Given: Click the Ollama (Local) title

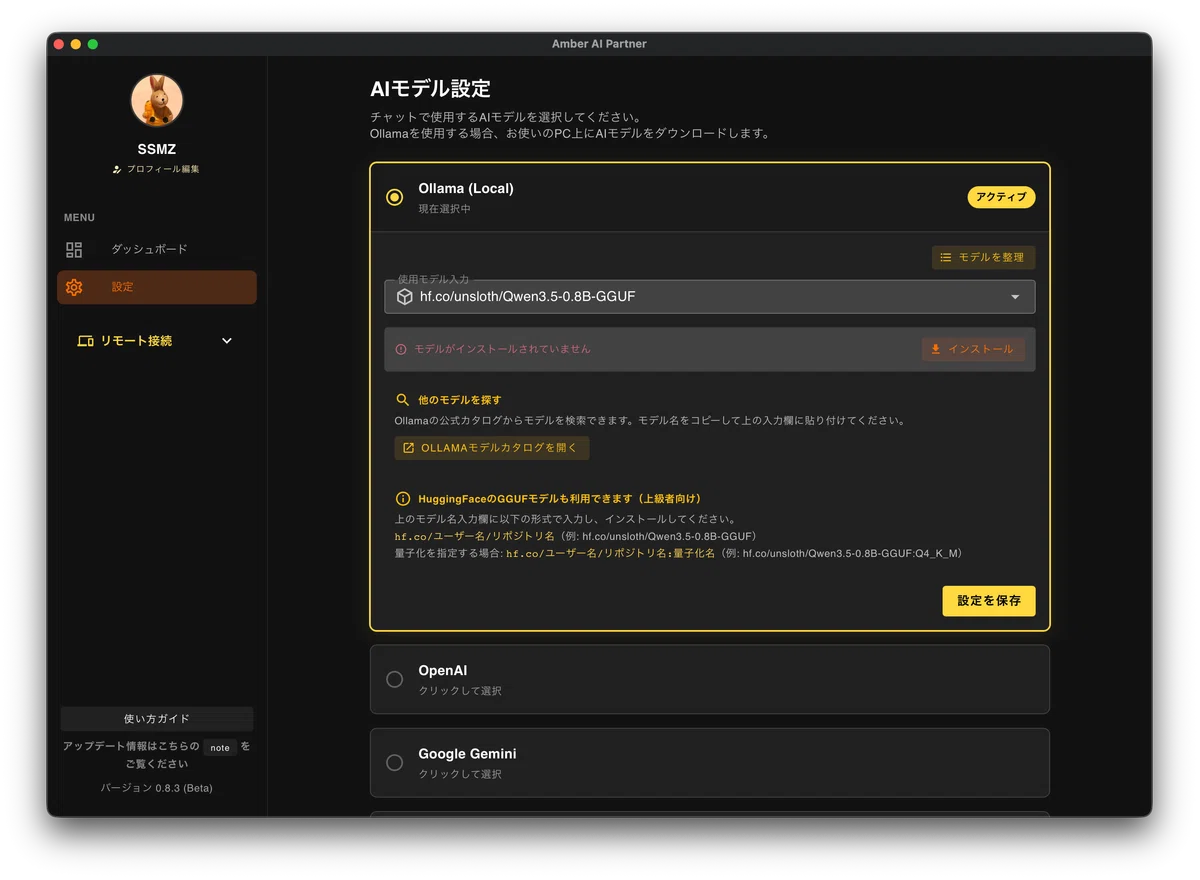Looking at the screenshot, I should tap(466, 188).
